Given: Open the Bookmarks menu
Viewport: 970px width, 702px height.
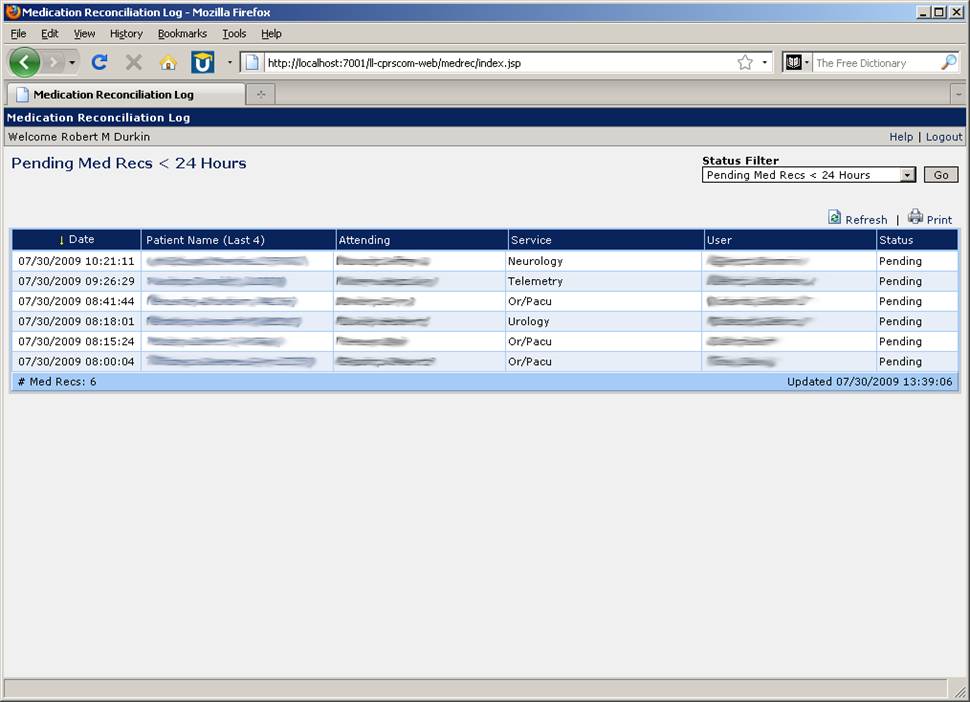Looking at the screenshot, I should 181,33.
